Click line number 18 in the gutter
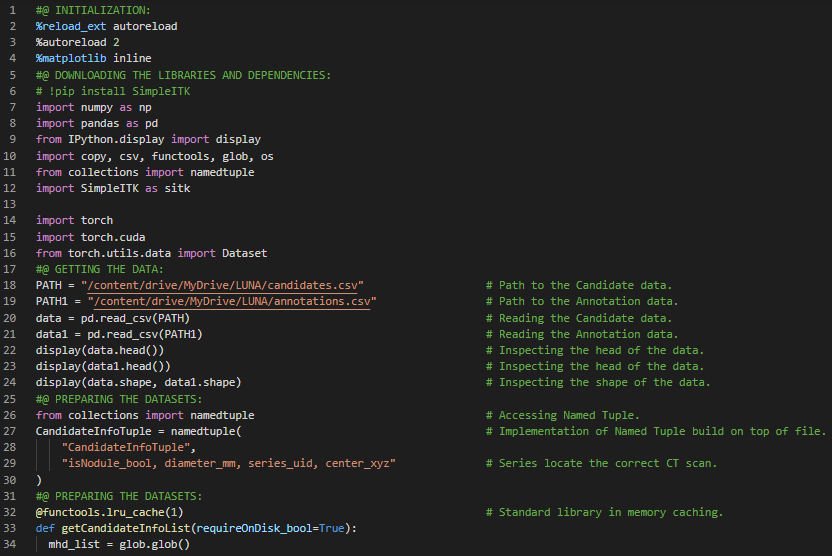Viewport: 832px width, 556px height. pos(11,285)
